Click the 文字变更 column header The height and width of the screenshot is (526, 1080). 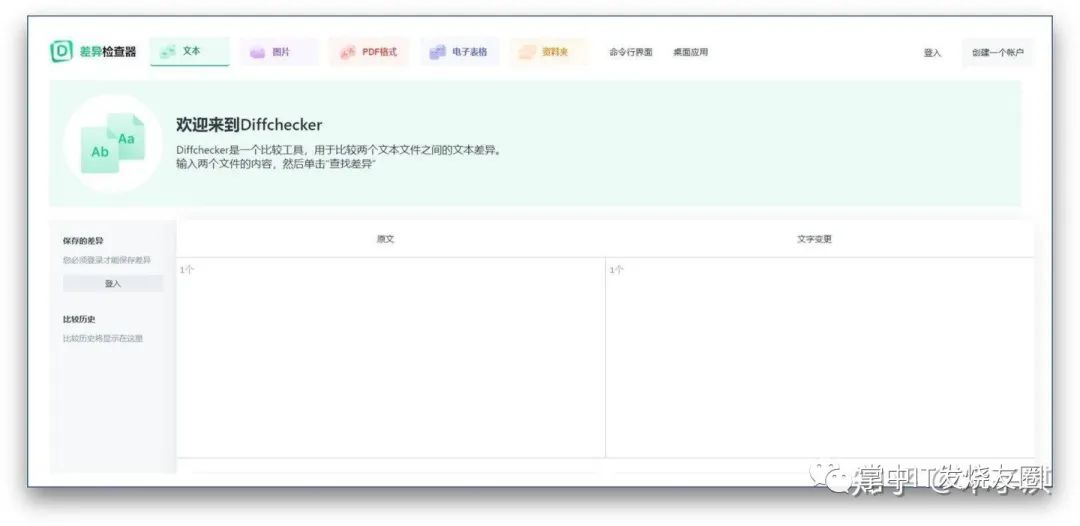click(x=814, y=240)
